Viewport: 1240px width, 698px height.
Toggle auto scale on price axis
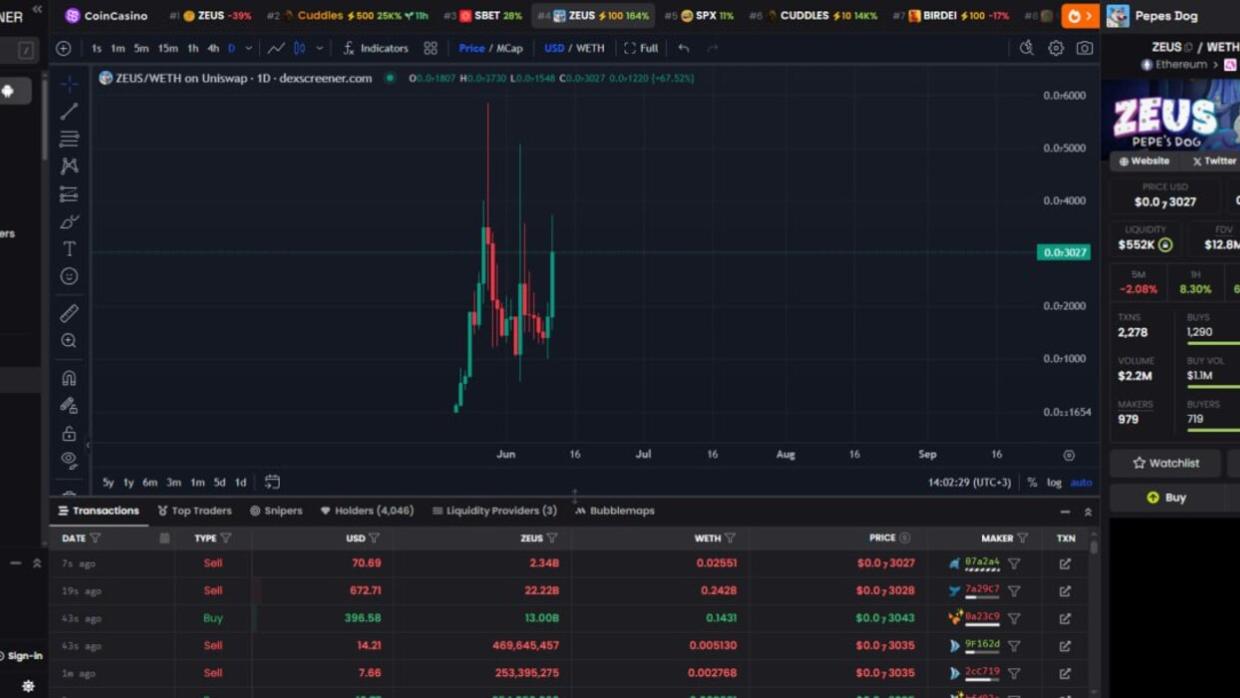click(1081, 483)
